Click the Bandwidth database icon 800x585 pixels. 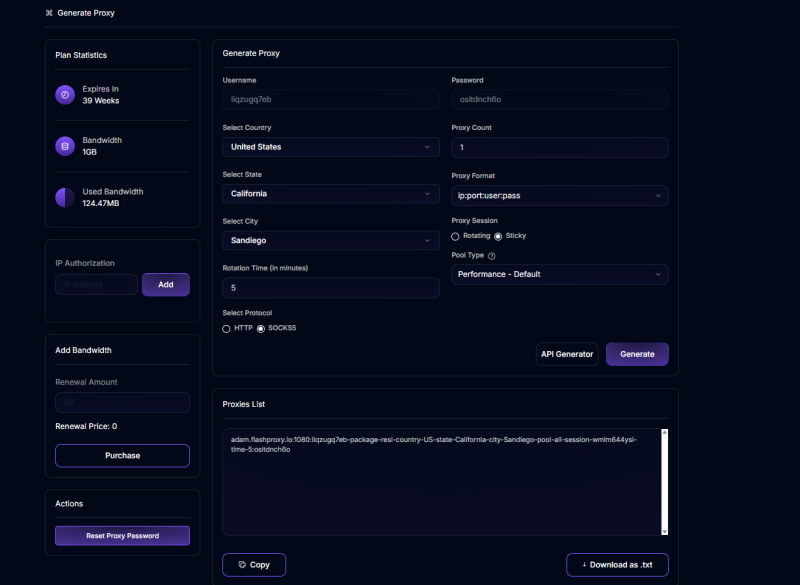point(65,146)
